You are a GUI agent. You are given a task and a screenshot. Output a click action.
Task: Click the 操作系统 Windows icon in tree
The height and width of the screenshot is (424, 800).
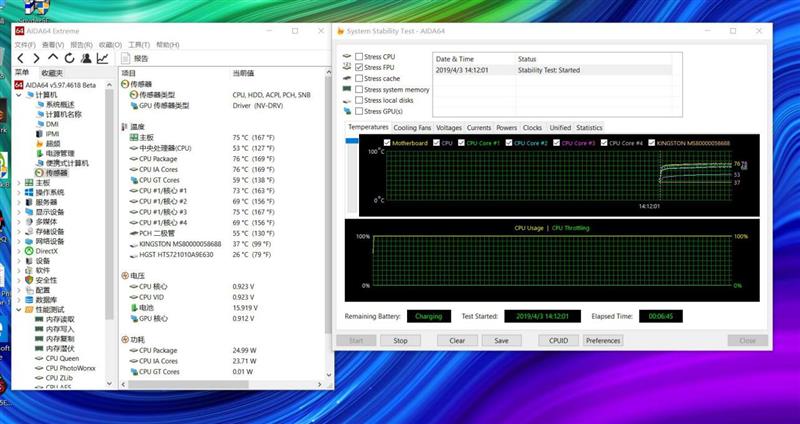click(30, 192)
